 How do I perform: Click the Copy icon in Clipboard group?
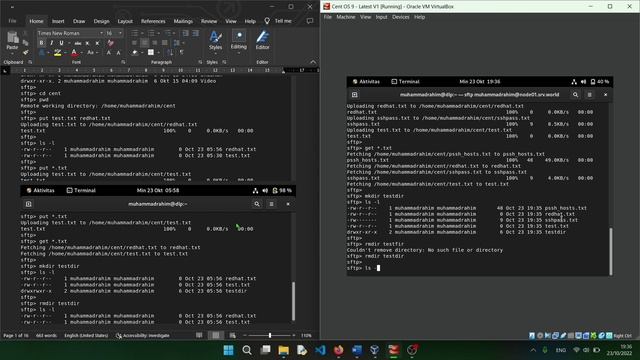(26, 42)
